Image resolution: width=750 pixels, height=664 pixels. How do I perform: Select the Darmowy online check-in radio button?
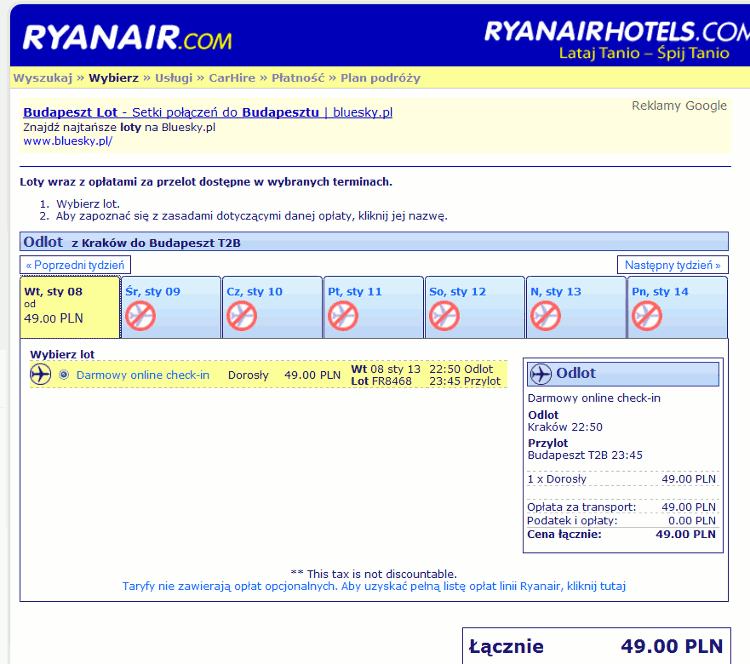64,375
